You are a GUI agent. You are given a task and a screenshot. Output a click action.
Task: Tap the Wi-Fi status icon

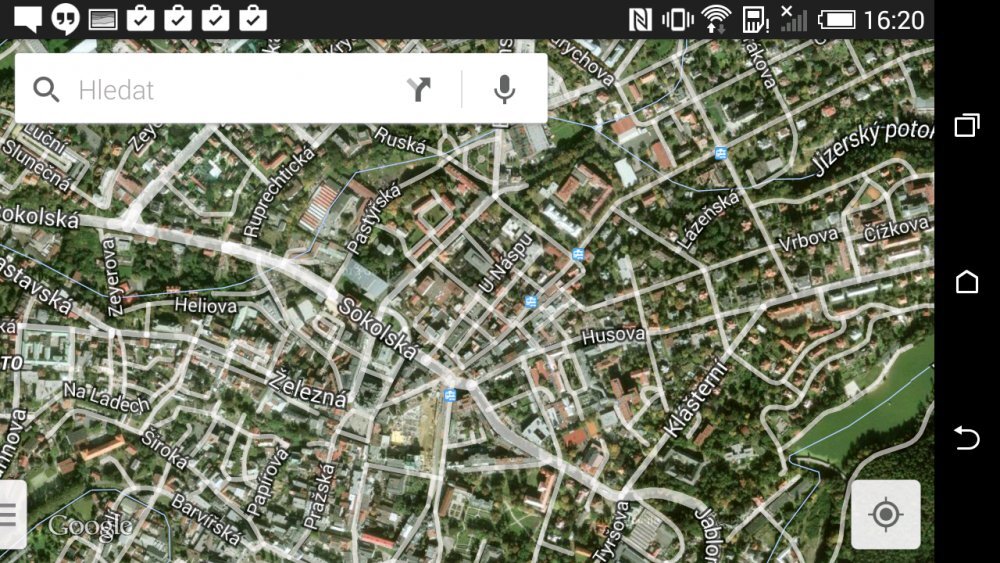click(x=715, y=19)
